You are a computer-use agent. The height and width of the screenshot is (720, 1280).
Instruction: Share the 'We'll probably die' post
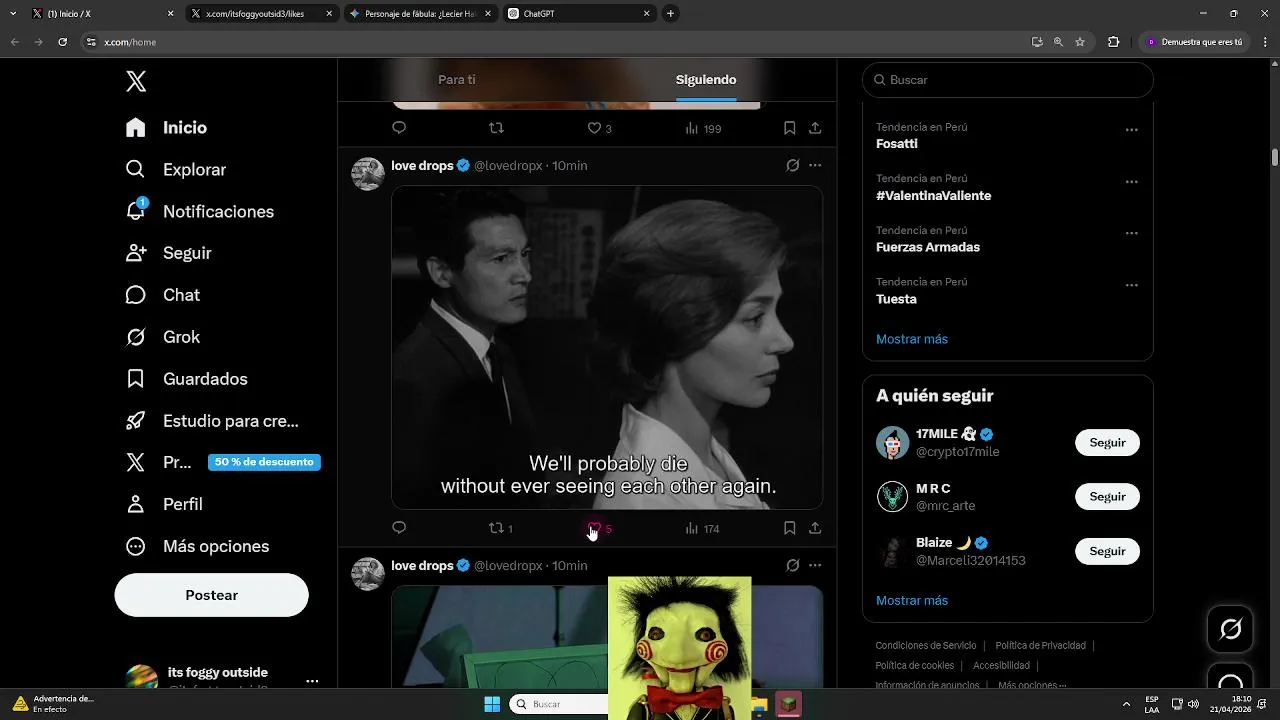(x=815, y=528)
